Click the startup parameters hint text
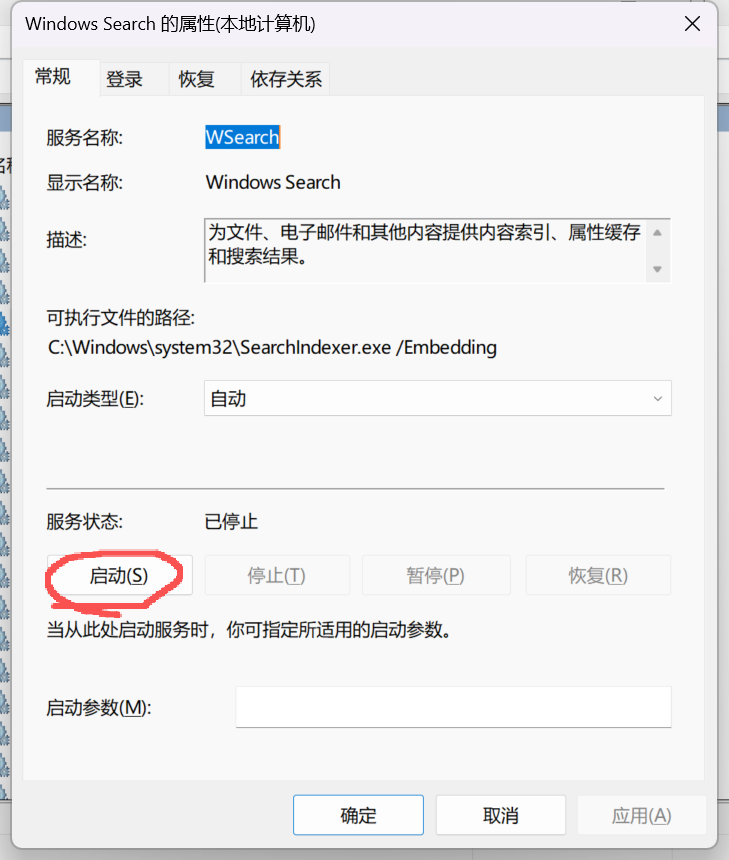The image size is (729, 860). click(249, 629)
